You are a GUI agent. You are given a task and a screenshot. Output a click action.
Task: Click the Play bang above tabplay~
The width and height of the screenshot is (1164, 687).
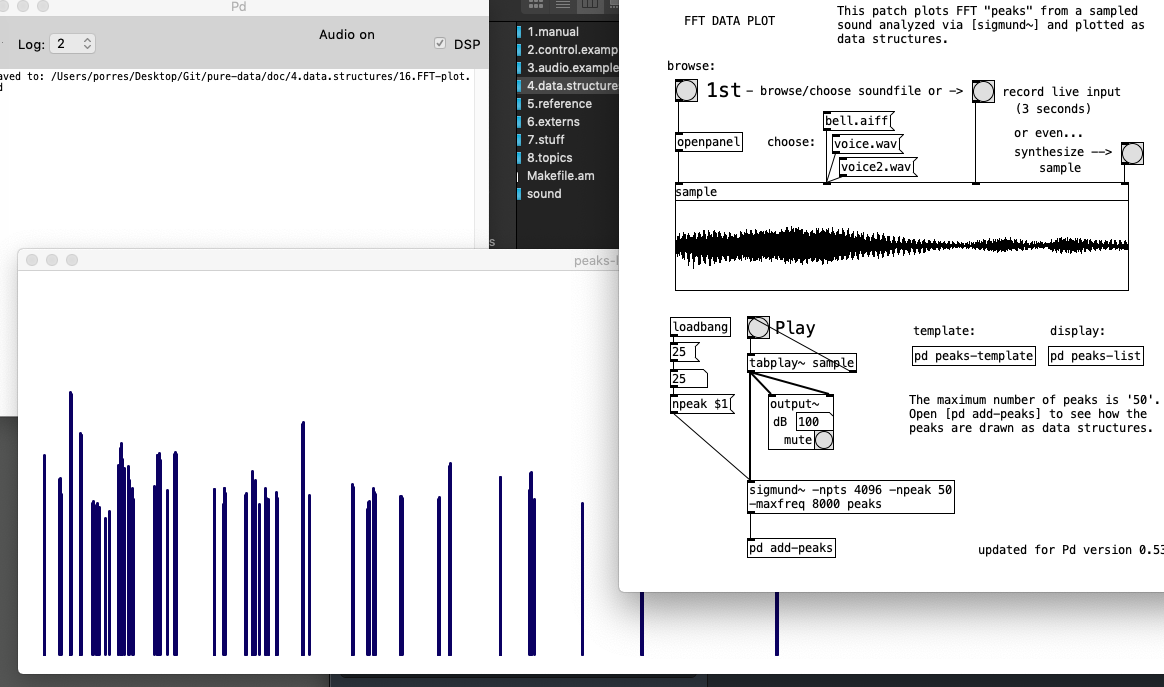757,326
